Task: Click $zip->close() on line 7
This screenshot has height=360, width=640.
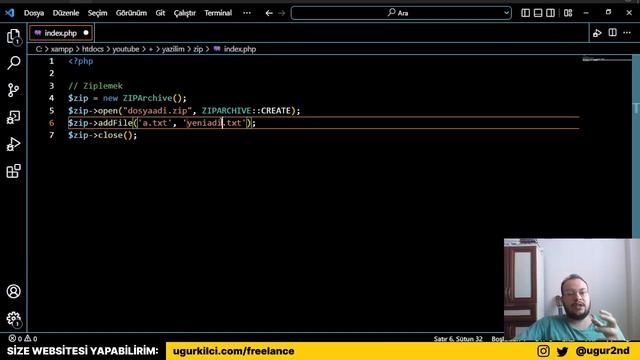Action: (x=102, y=135)
